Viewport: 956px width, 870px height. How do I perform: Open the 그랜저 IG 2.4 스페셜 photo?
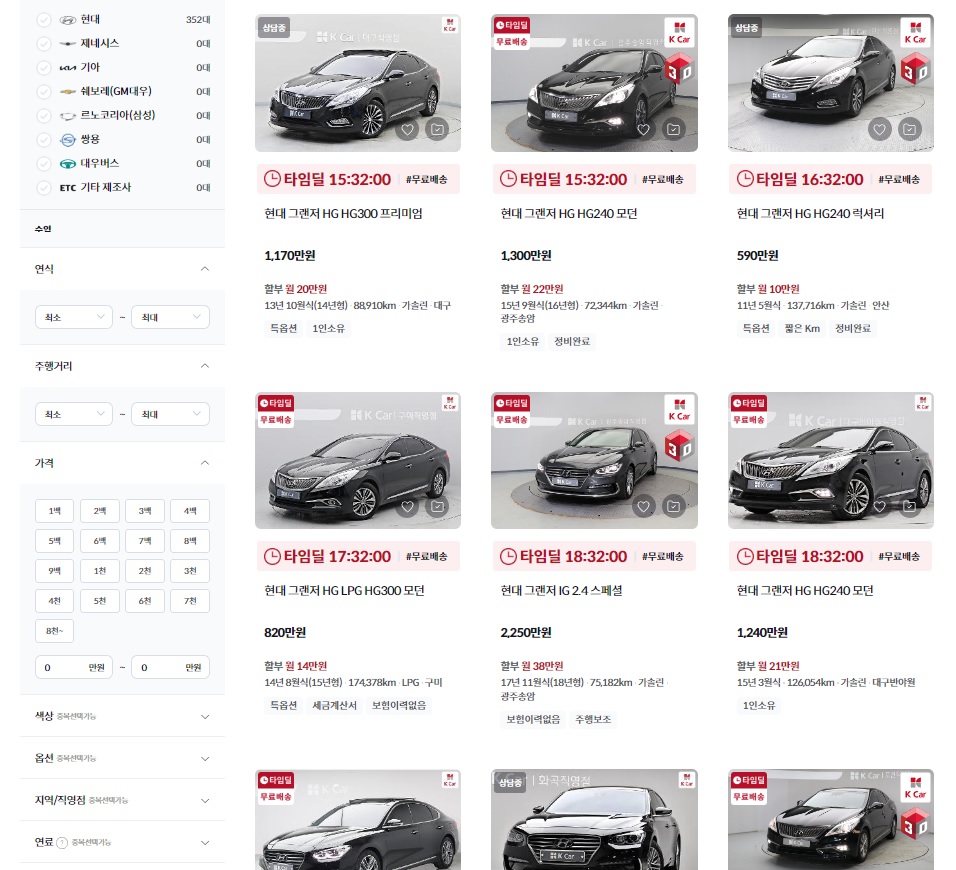click(594, 460)
